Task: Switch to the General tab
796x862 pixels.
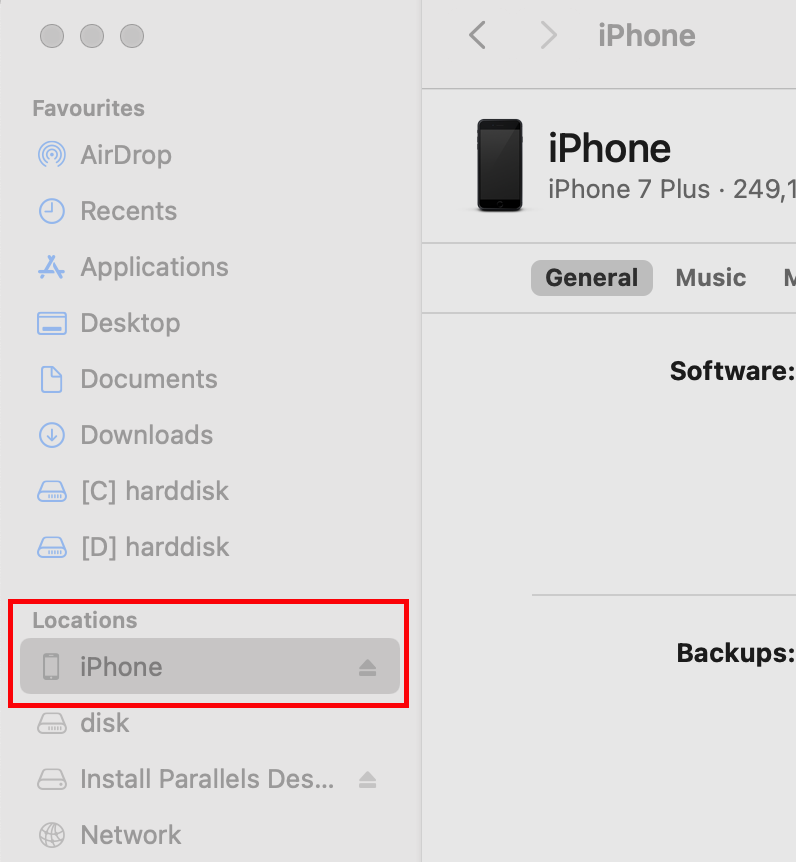Action: pyautogui.click(x=591, y=278)
